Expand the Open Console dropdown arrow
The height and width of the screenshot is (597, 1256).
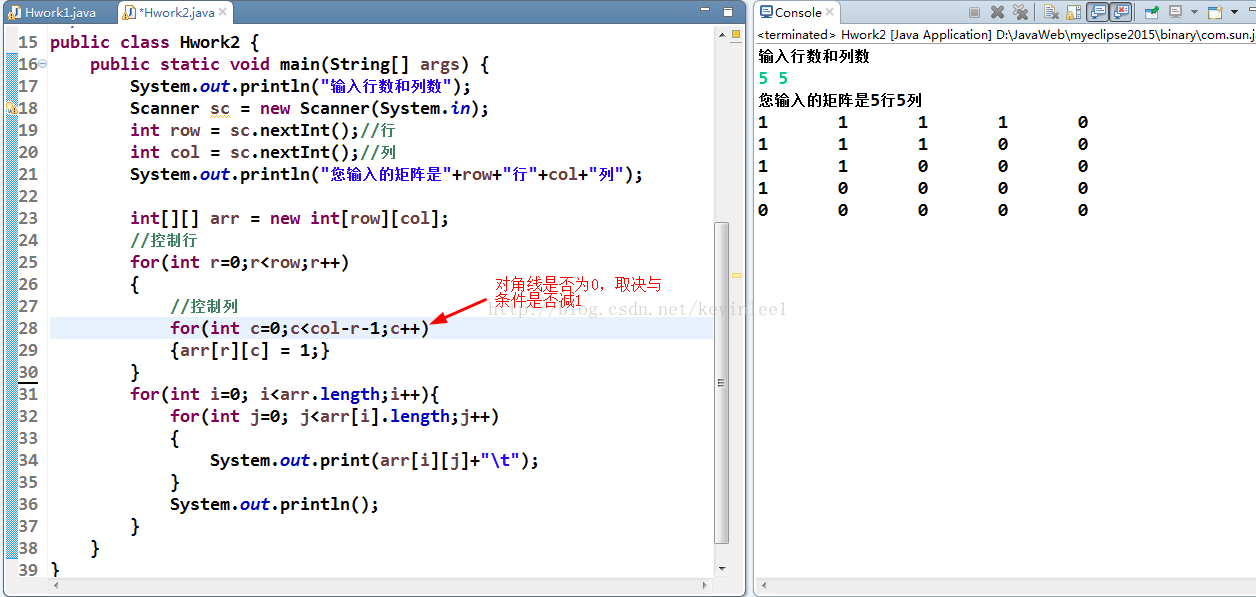(x=1234, y=12)
